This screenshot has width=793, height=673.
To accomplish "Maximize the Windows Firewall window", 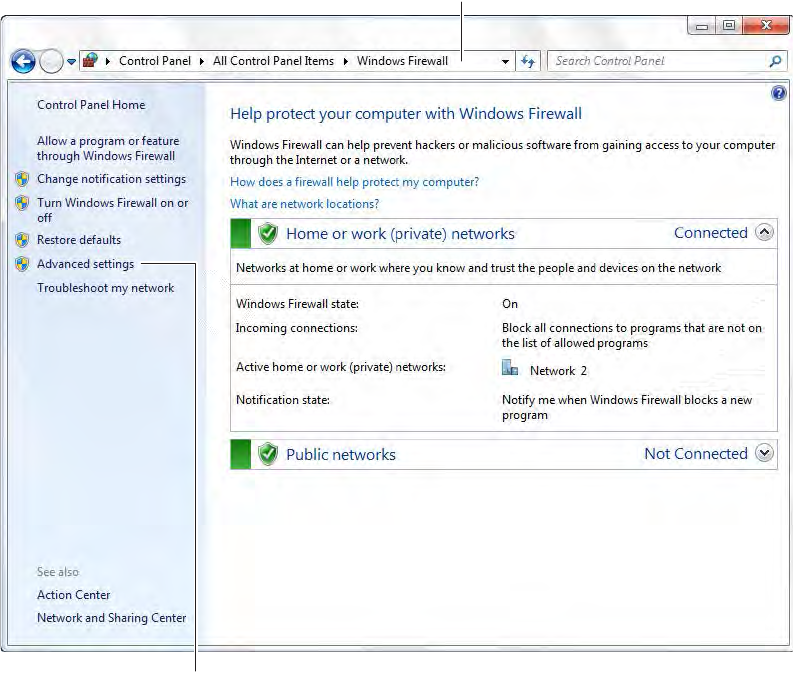I will click(729, 25).
